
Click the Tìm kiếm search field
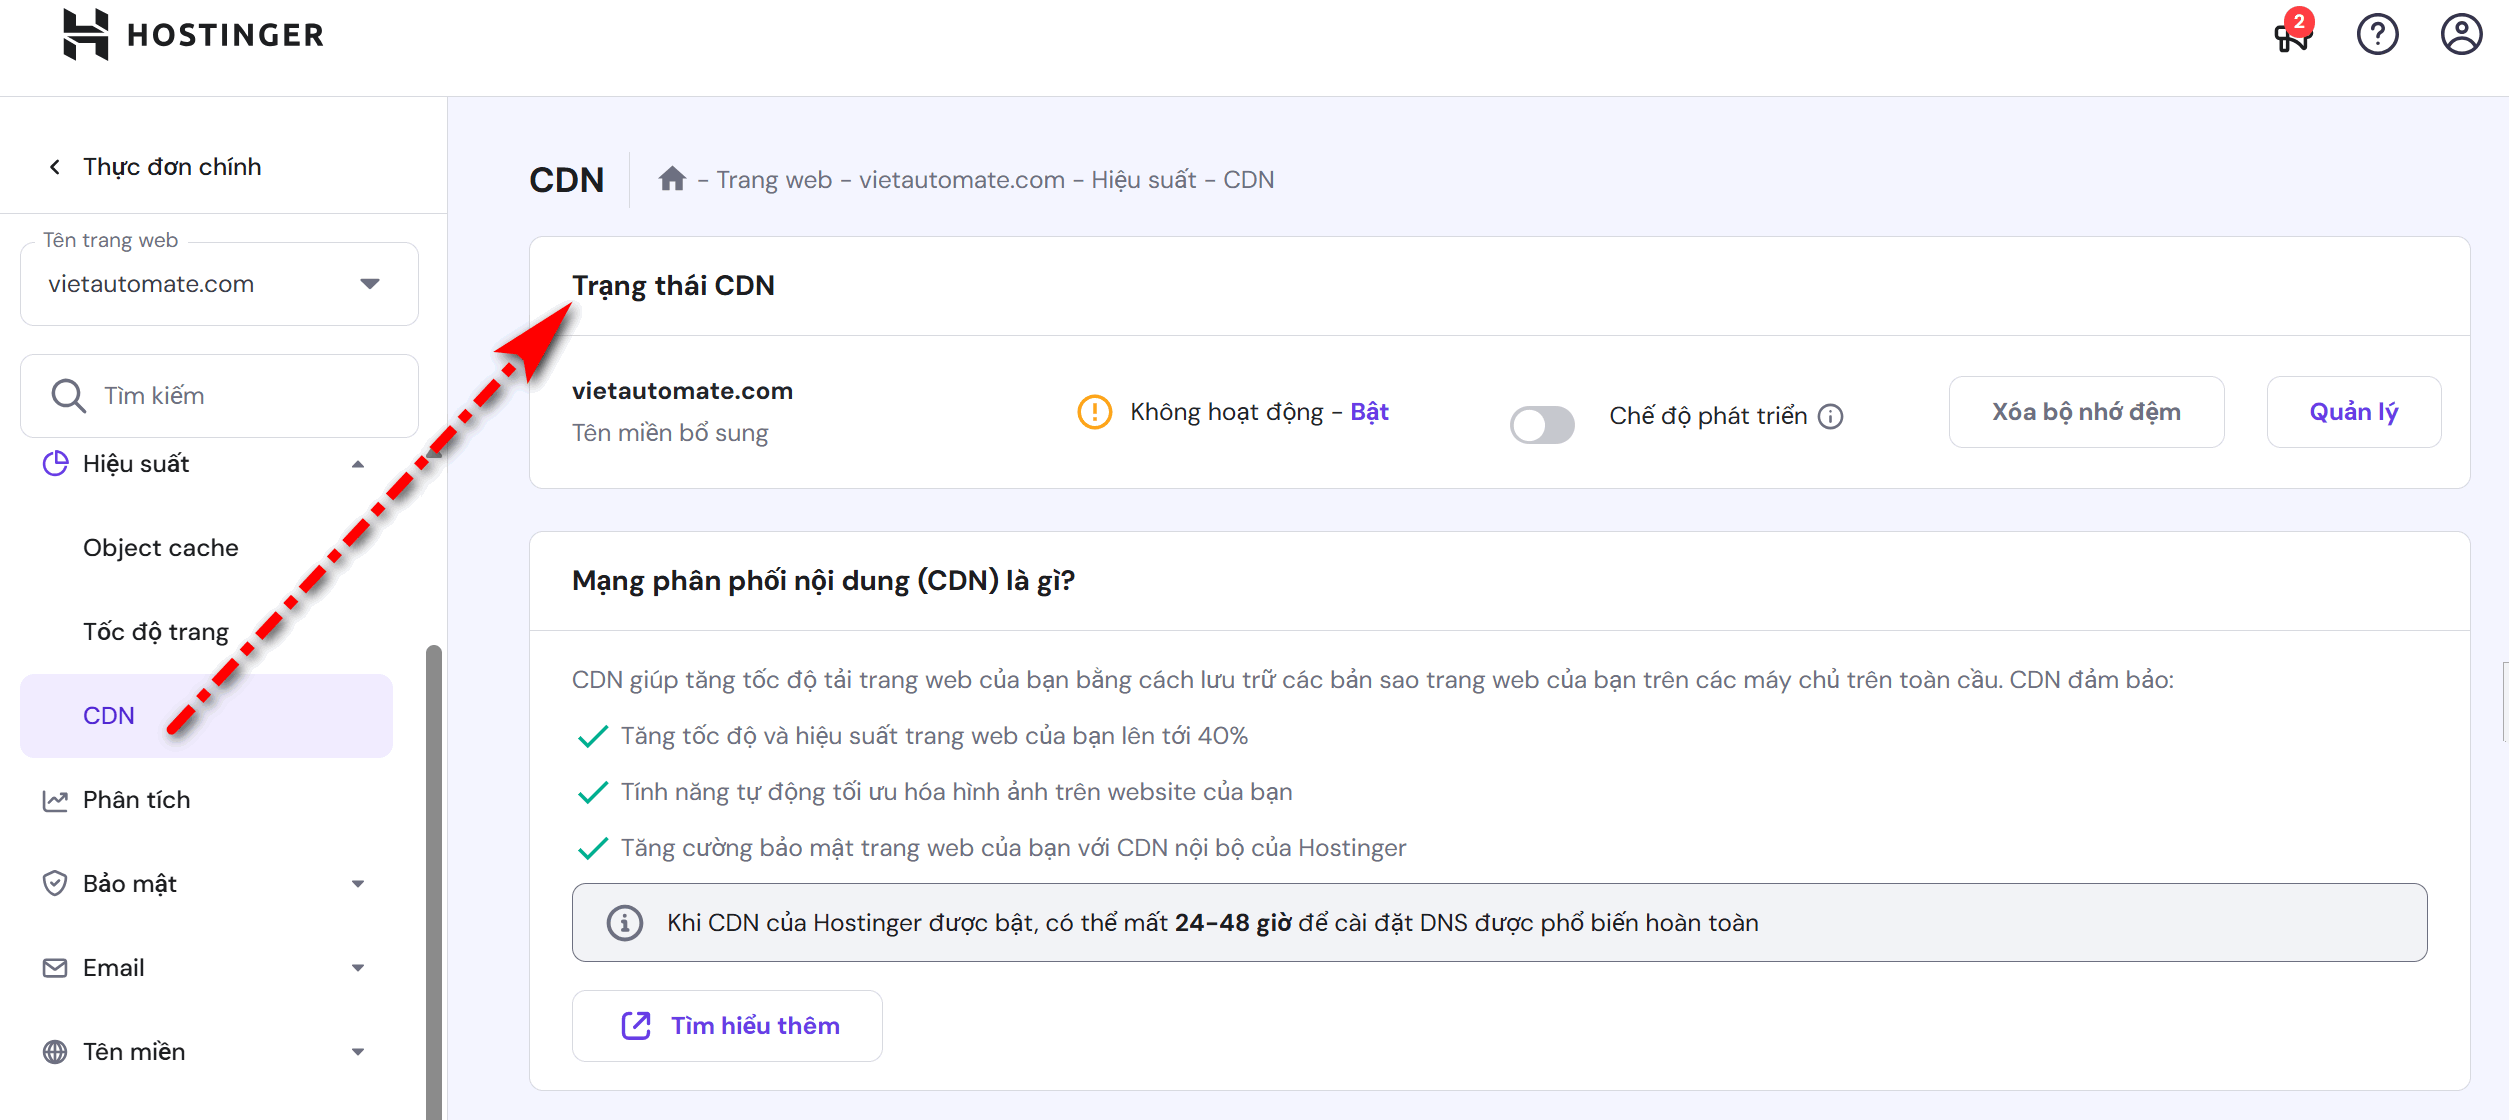tap(219, 396)
